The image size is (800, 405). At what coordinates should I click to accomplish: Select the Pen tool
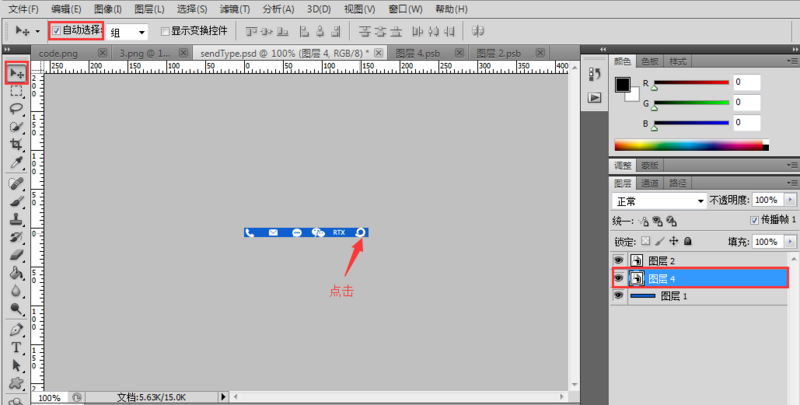pos(16,330)
